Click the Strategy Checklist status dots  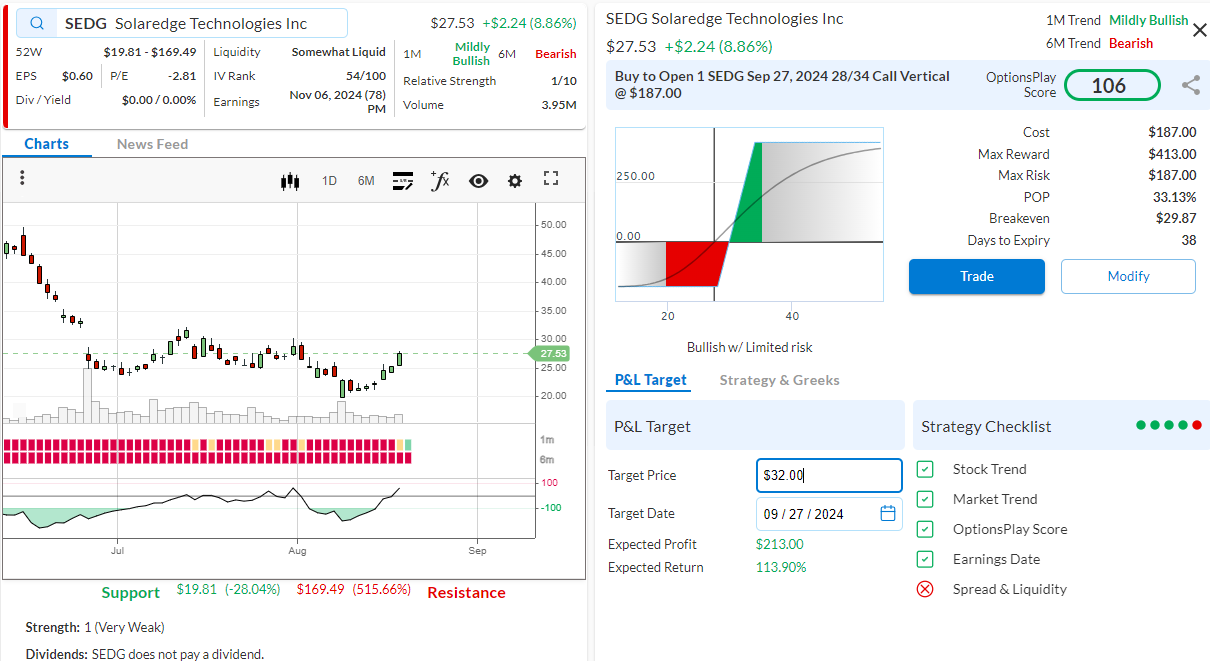pyautogui.click(x=1169, y=425)
